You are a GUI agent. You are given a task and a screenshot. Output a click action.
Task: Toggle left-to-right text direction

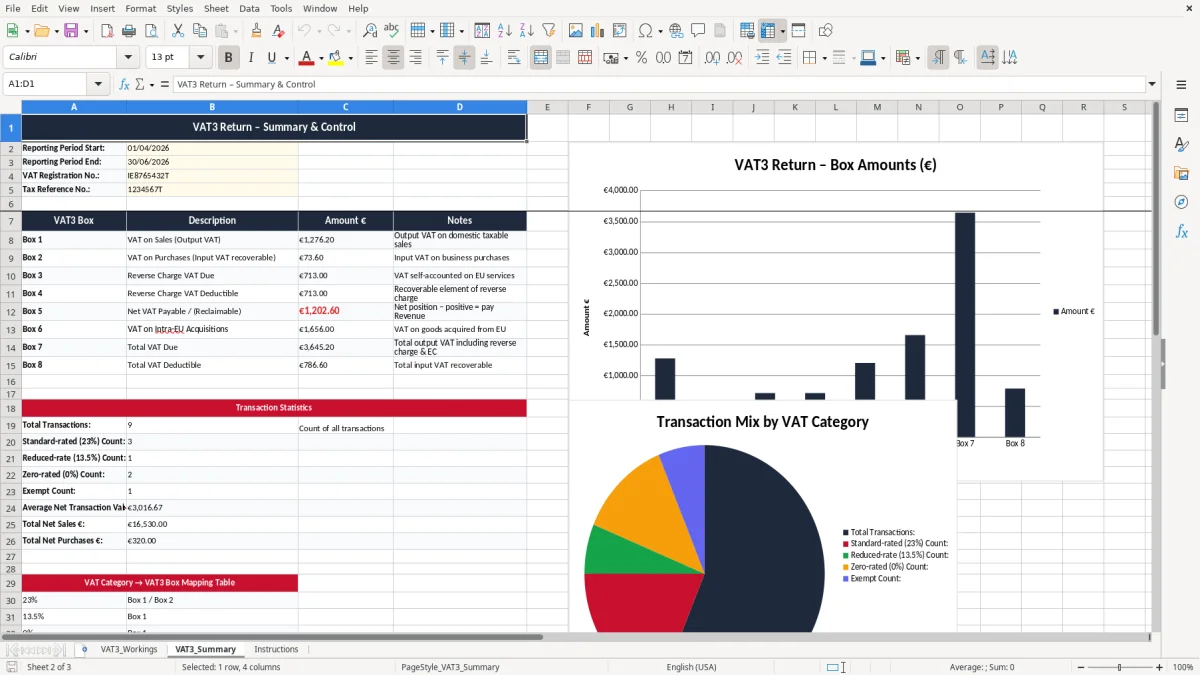[x=938, y=58]
